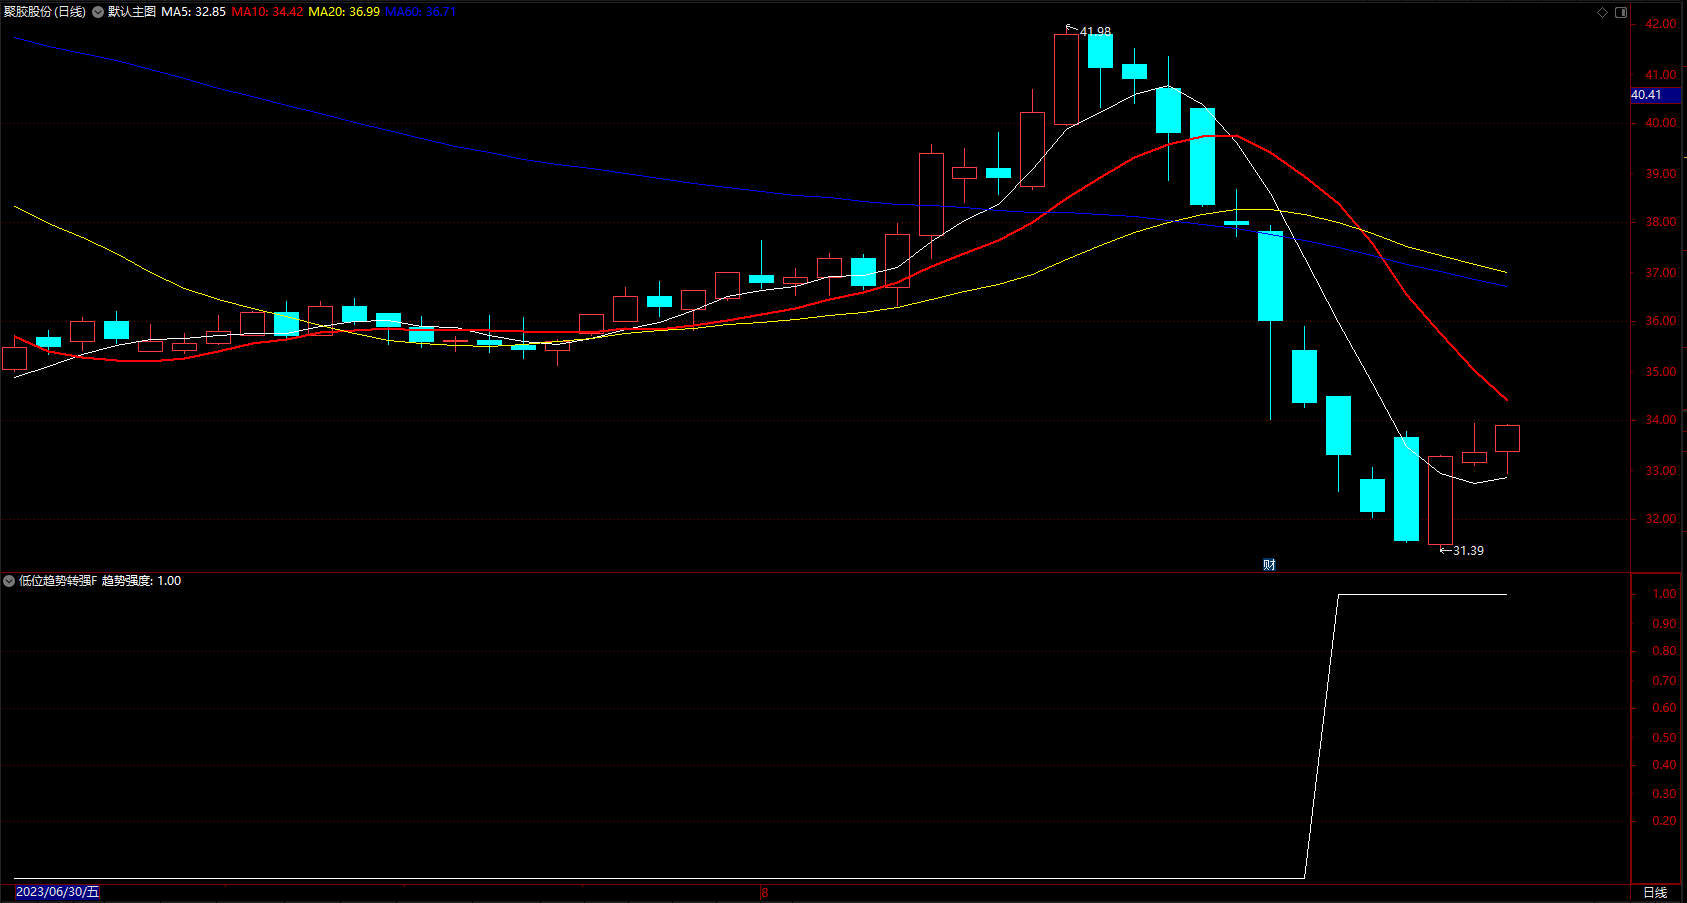
Task: Click the 财 marker below the candles
Action: point(1269,565)
